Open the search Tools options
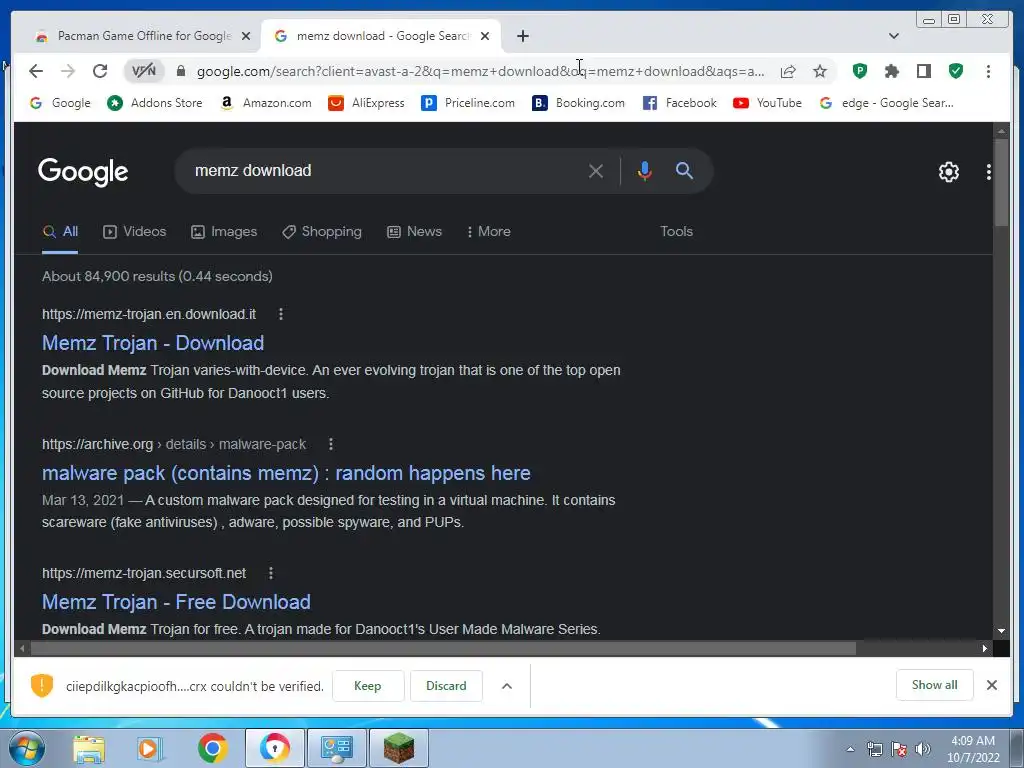Image resolution: width=1024 pixels, height=768 pixels. click(676, 231)
